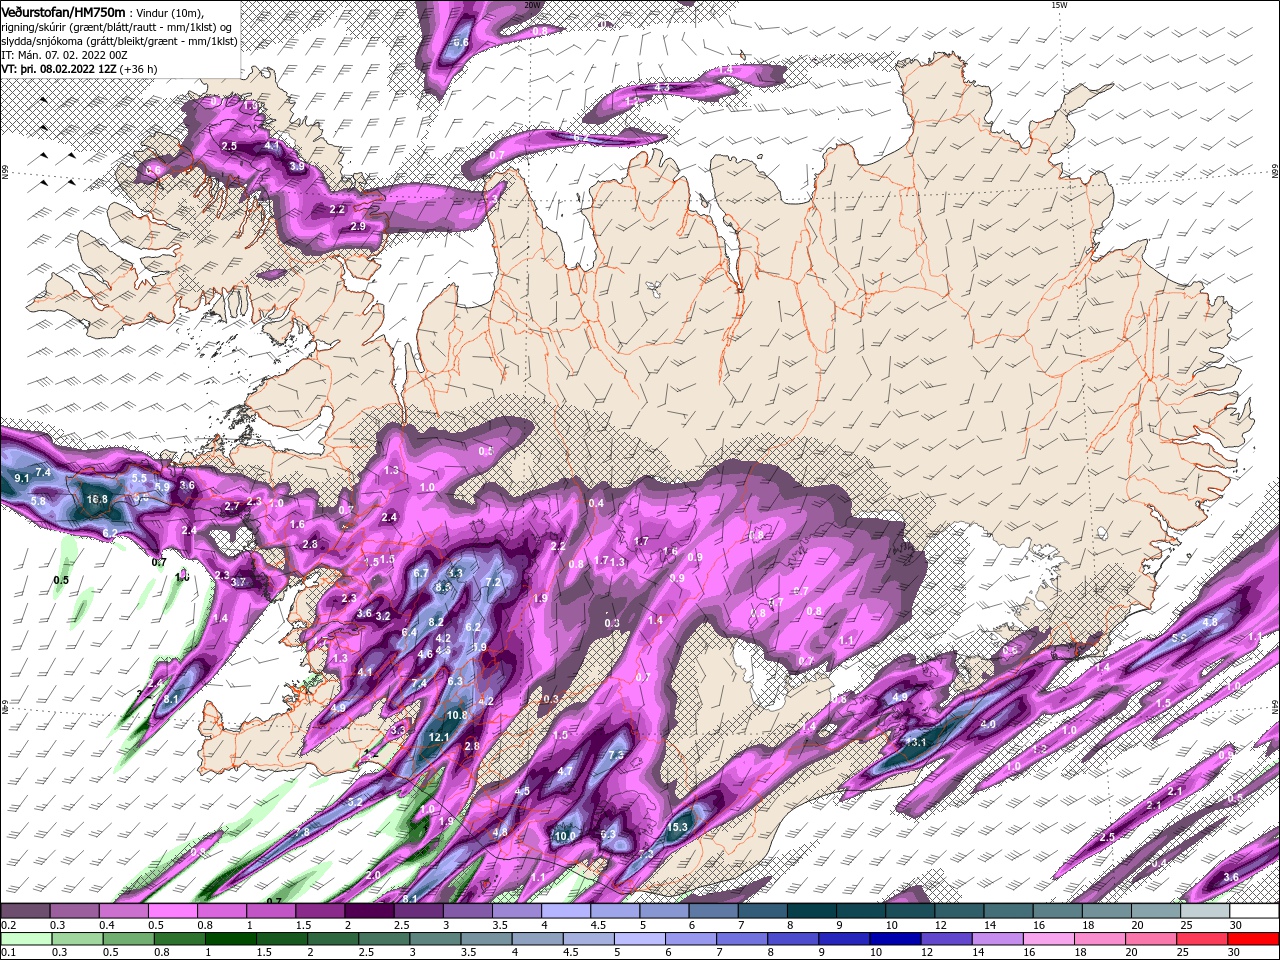Click the dark green 1–1.5 mm rain legend swatch

[231, 939]
